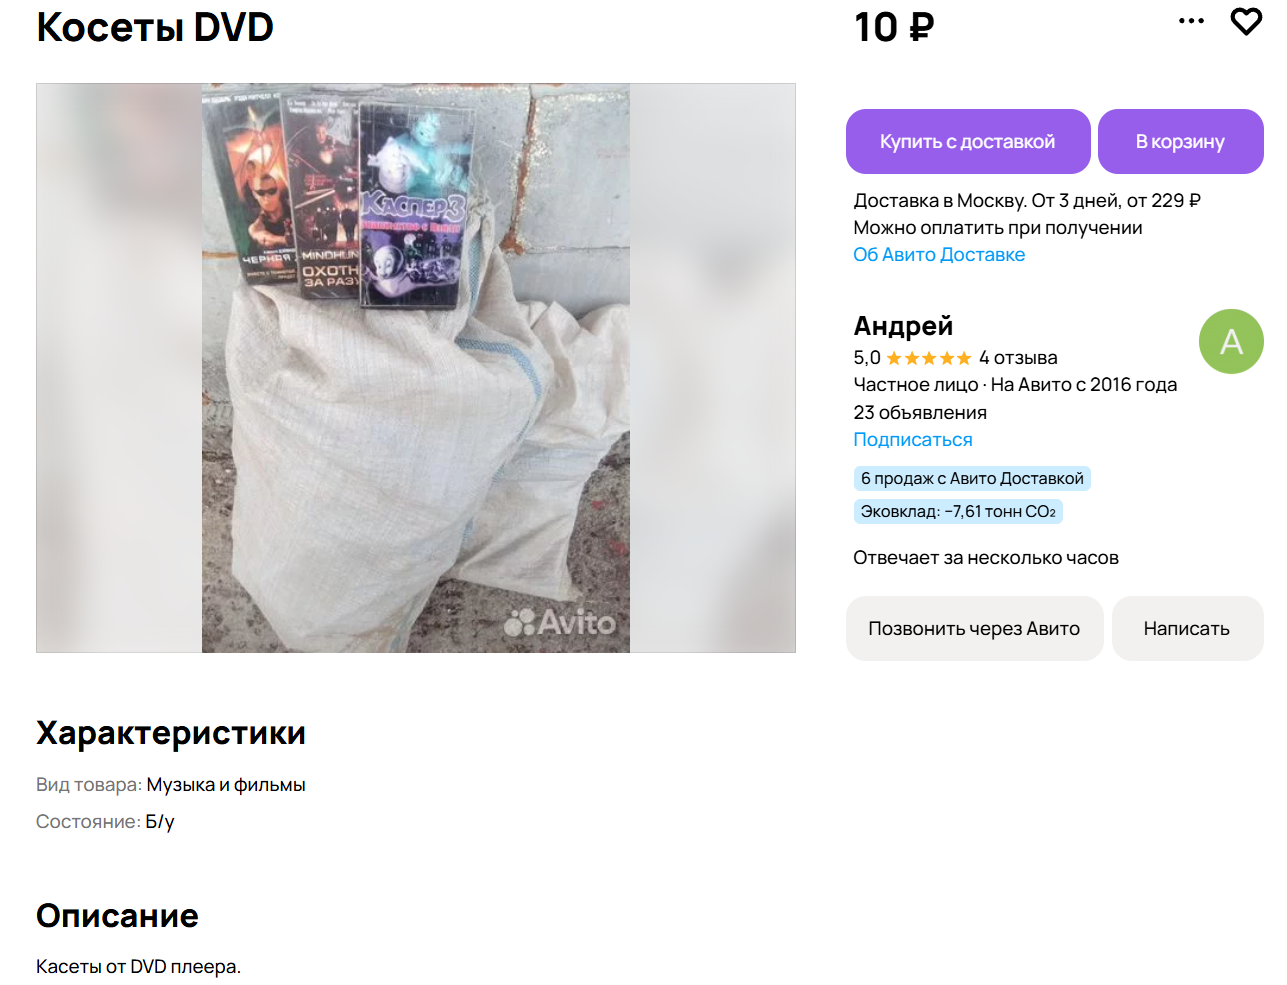Open seller name Андрей profile
The height and width of the screenshot is (985, 1287).
[903, 326]
